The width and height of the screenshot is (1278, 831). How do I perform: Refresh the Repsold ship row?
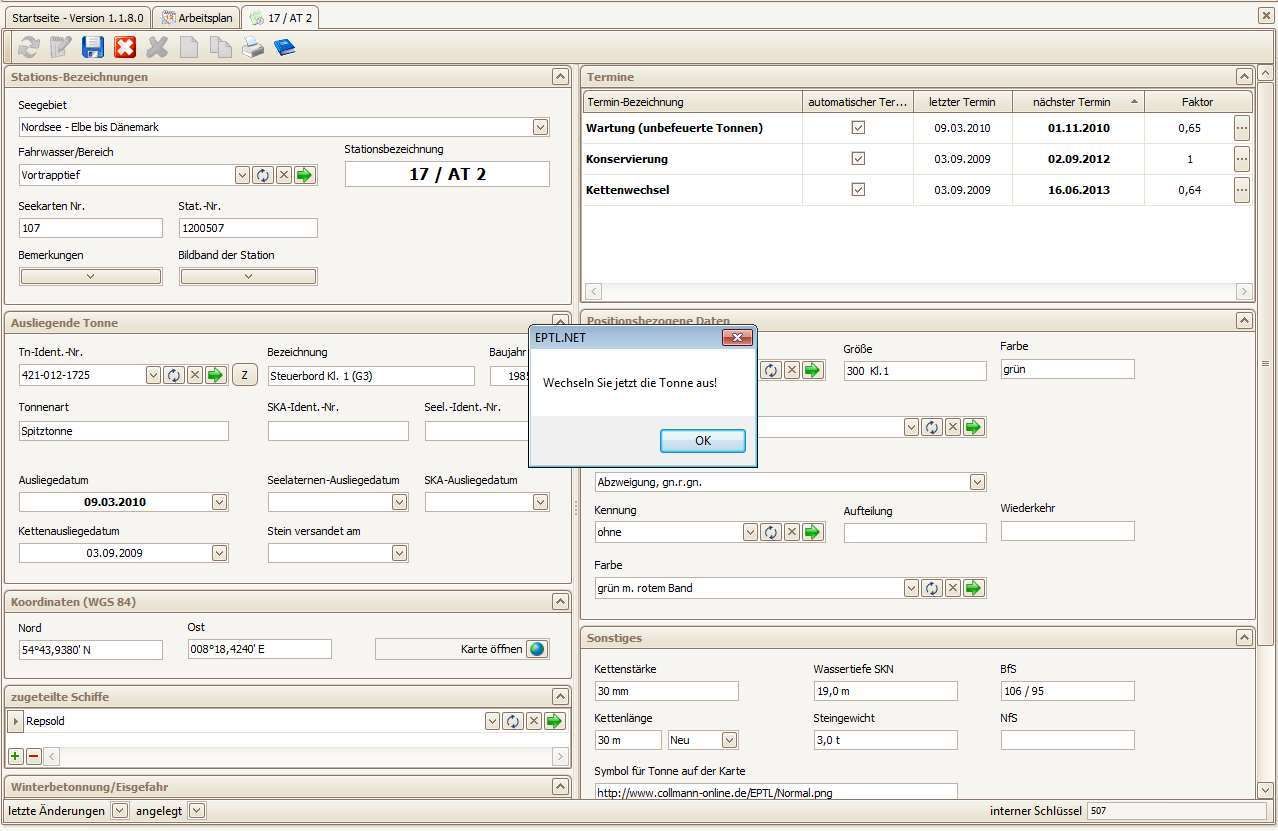click(x=512, y=721)
